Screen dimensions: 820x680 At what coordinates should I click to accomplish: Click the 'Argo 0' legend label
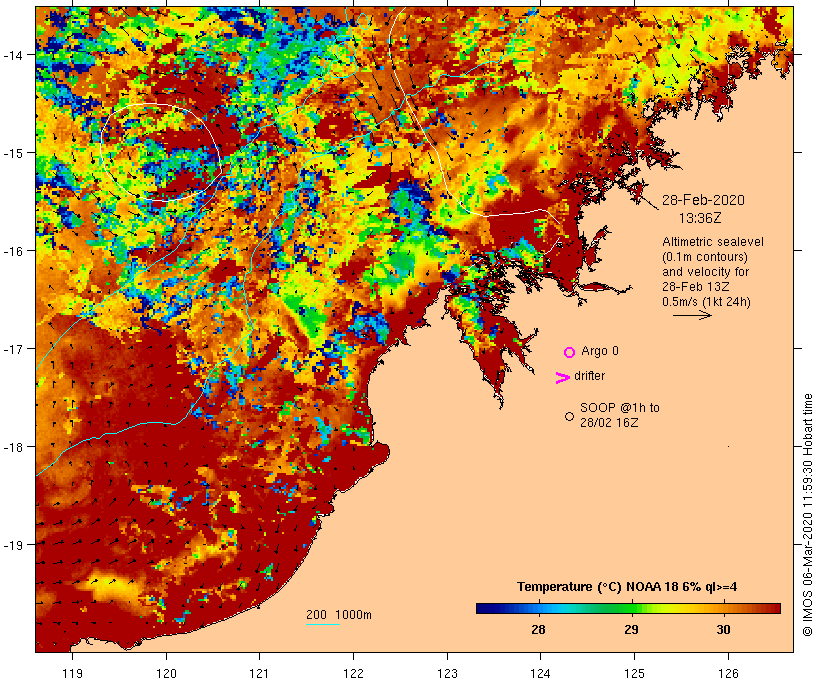point(600,350)
